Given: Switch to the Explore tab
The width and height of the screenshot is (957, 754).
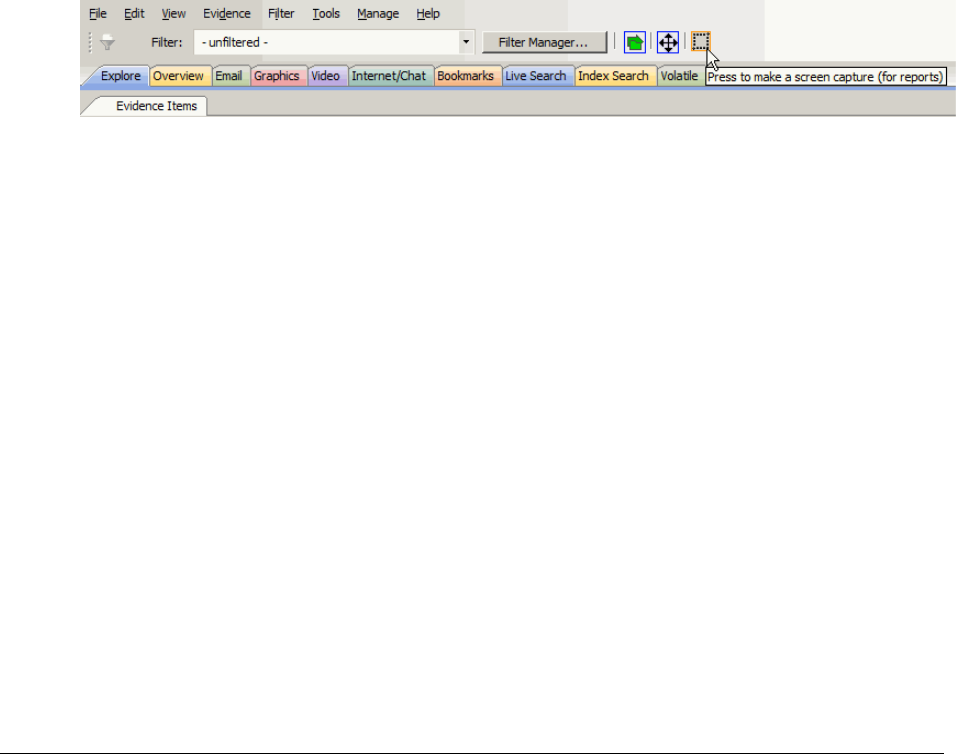Looking at the screenshot, I should click(x=120, y=76).
